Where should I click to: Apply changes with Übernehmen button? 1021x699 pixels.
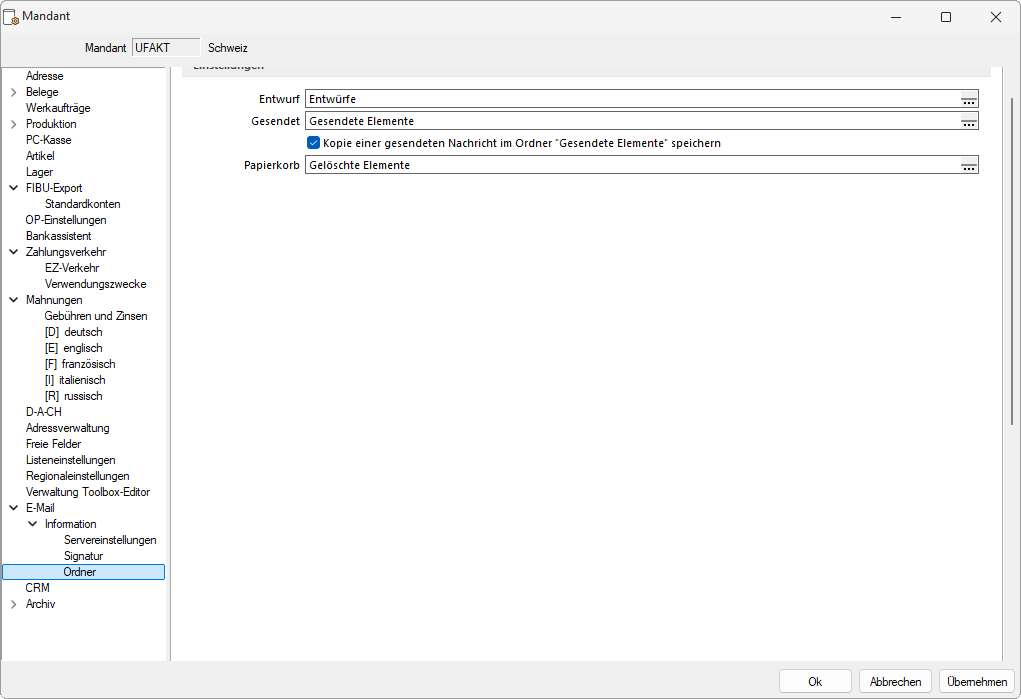coord(977,681)
